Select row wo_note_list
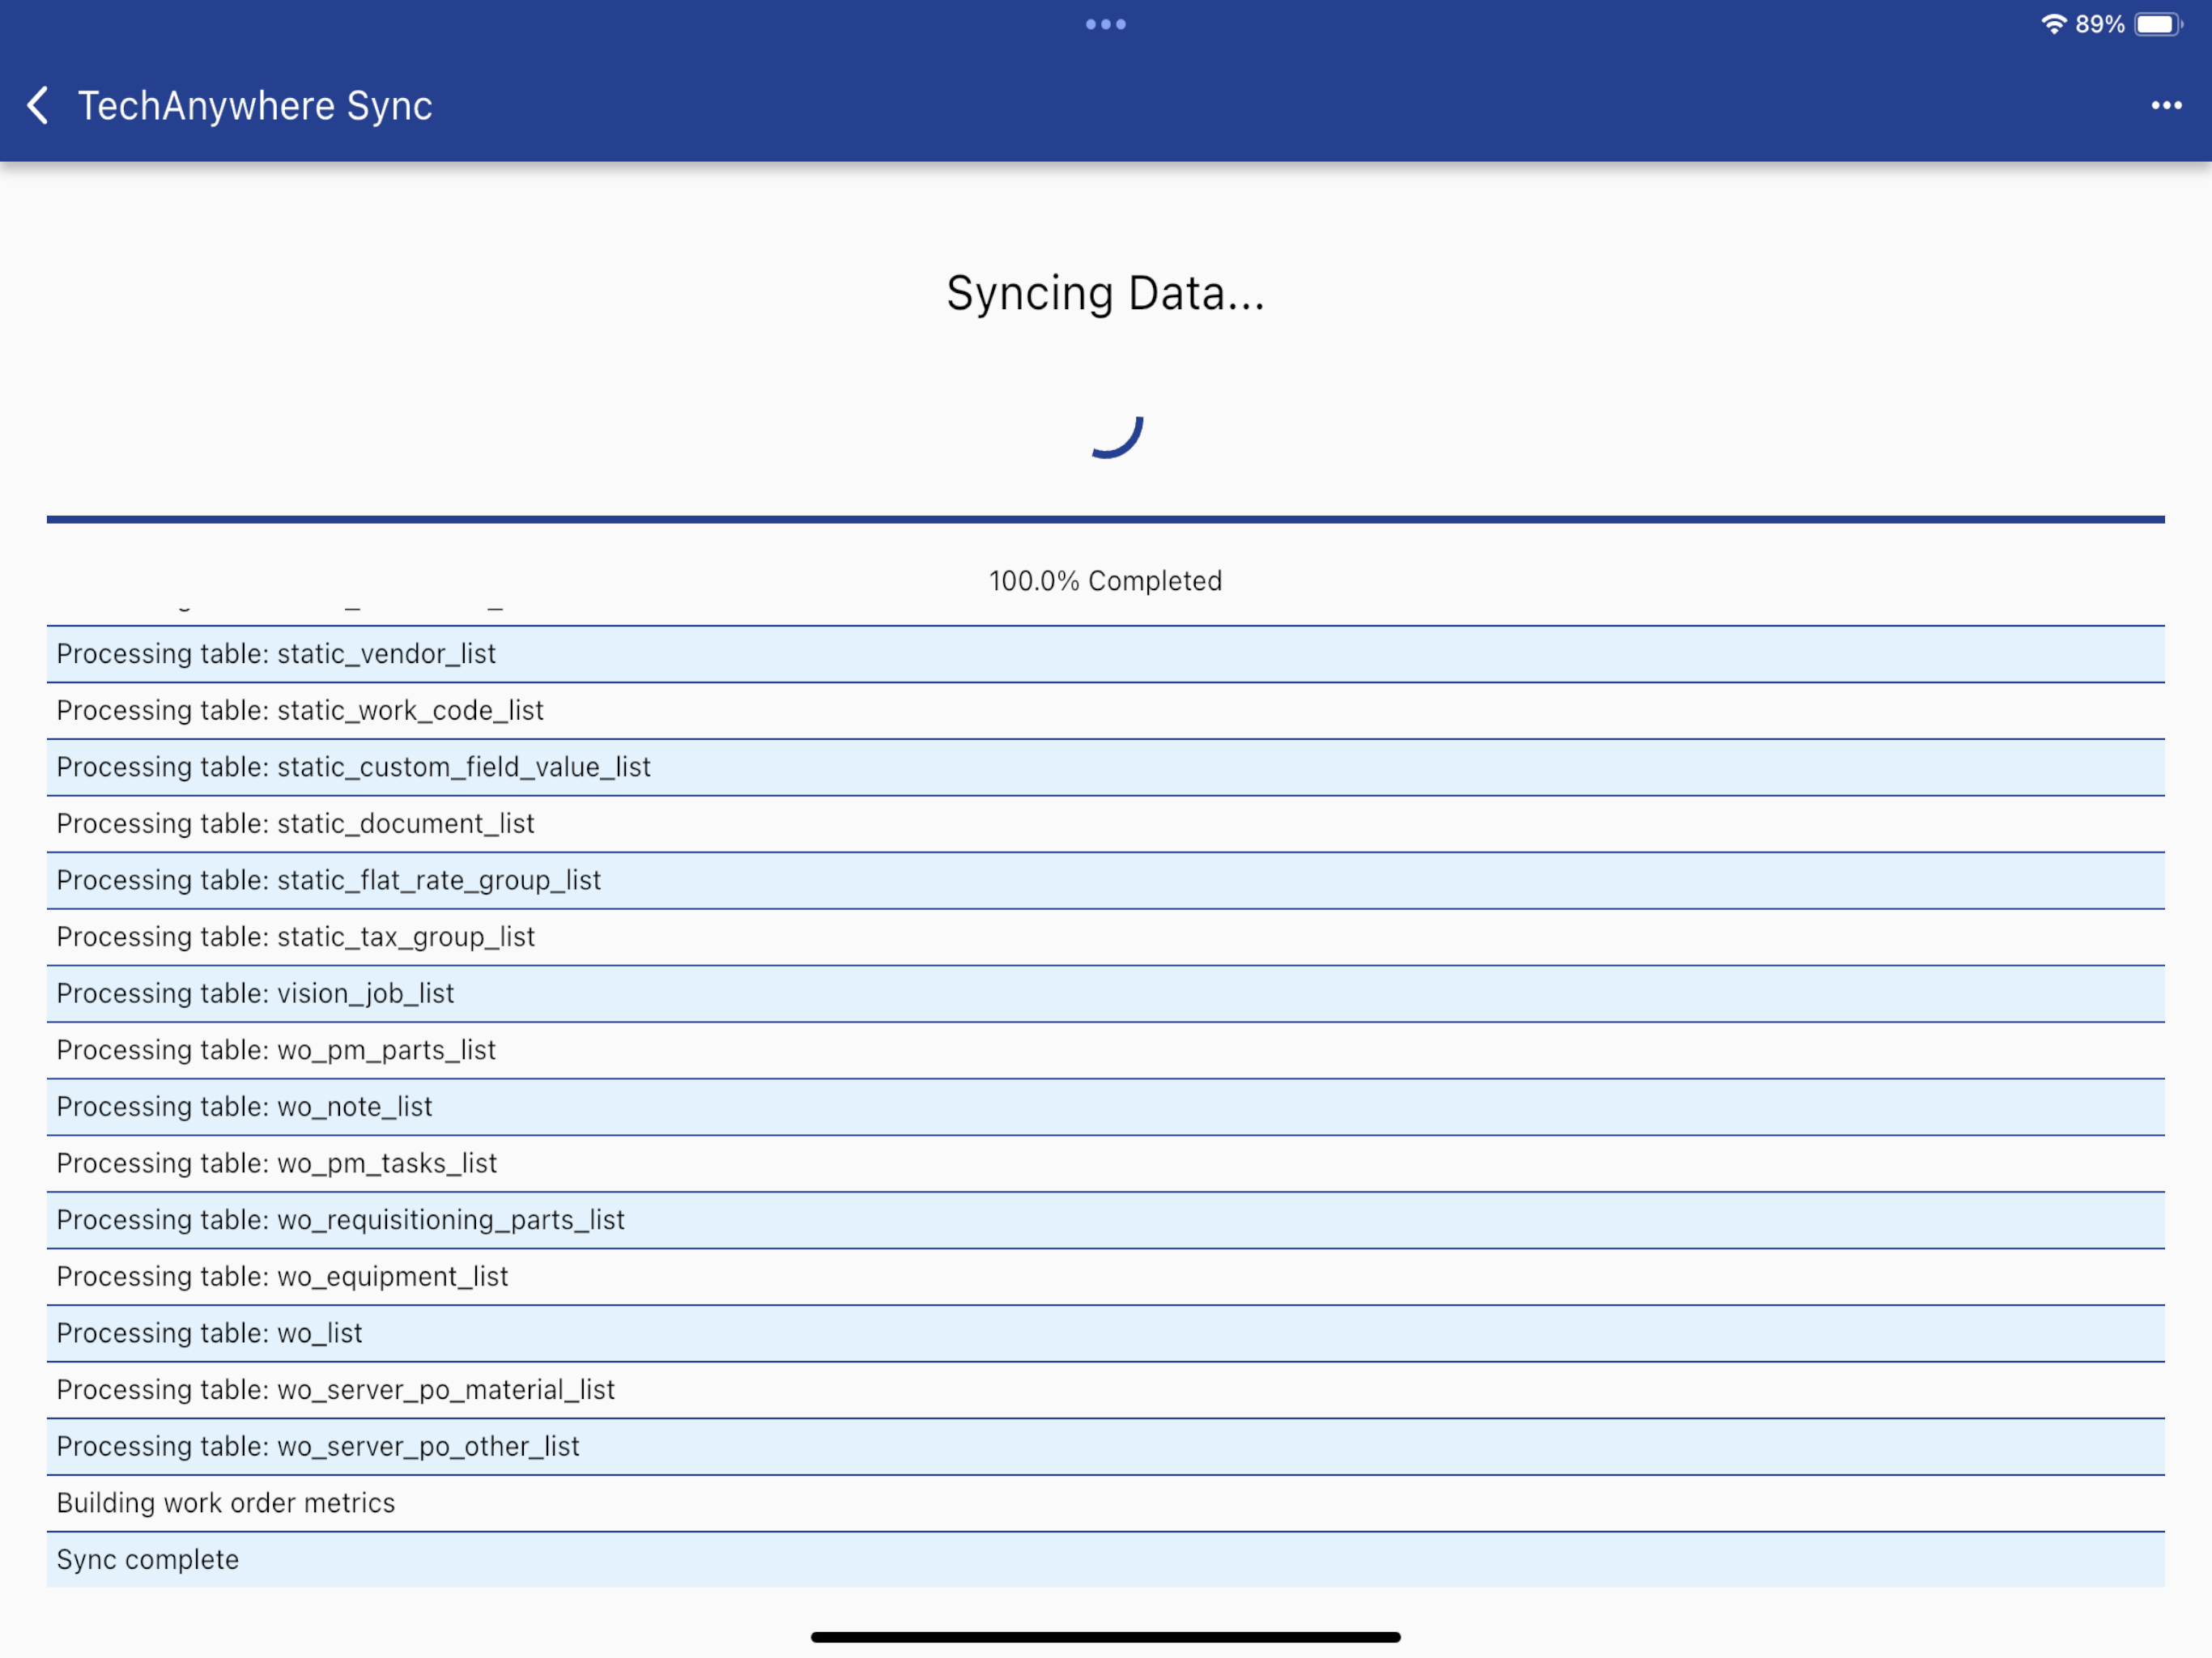2212x1658 pixels. point(1106,1107)
